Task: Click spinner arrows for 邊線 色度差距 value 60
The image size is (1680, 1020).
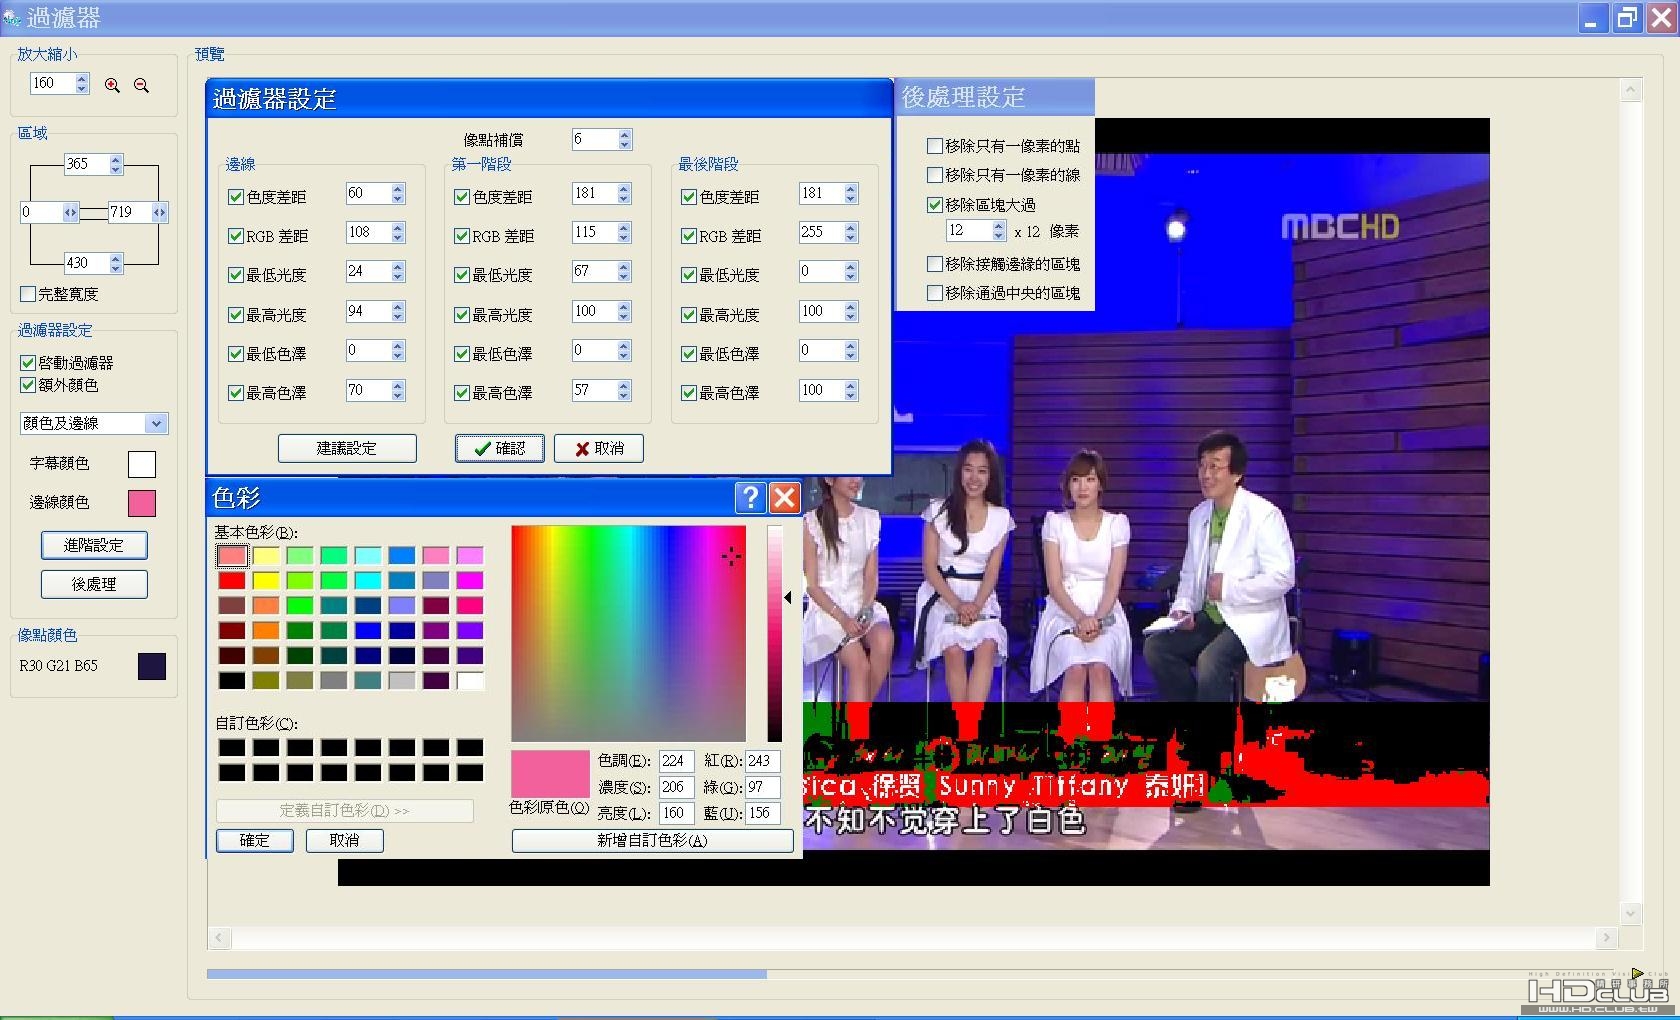Action: [398, 193]
